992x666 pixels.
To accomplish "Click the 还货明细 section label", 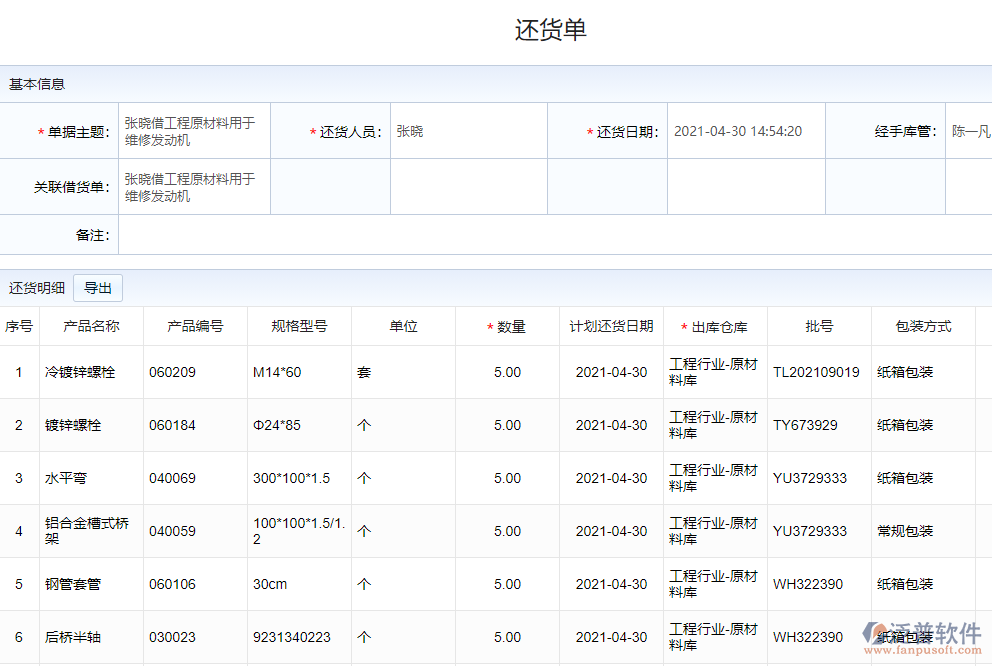I will pos(37,288).
